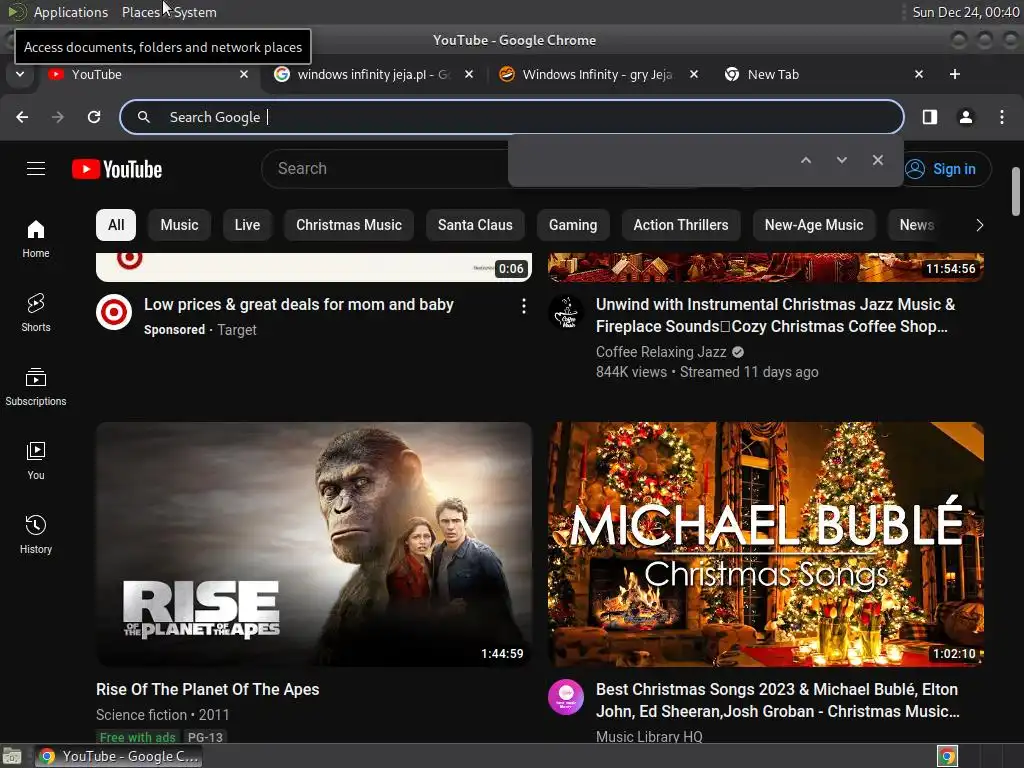1024x768 pixels.
Task: Open the Chrome profile icon
Action: (x=966, y=117)
